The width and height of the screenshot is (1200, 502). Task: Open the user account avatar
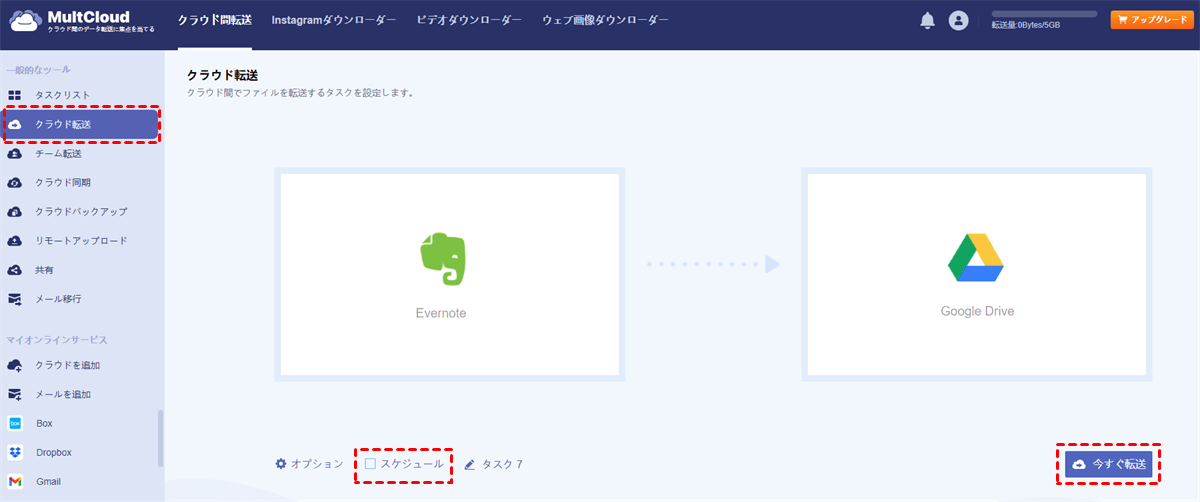[x=958, y=20]
